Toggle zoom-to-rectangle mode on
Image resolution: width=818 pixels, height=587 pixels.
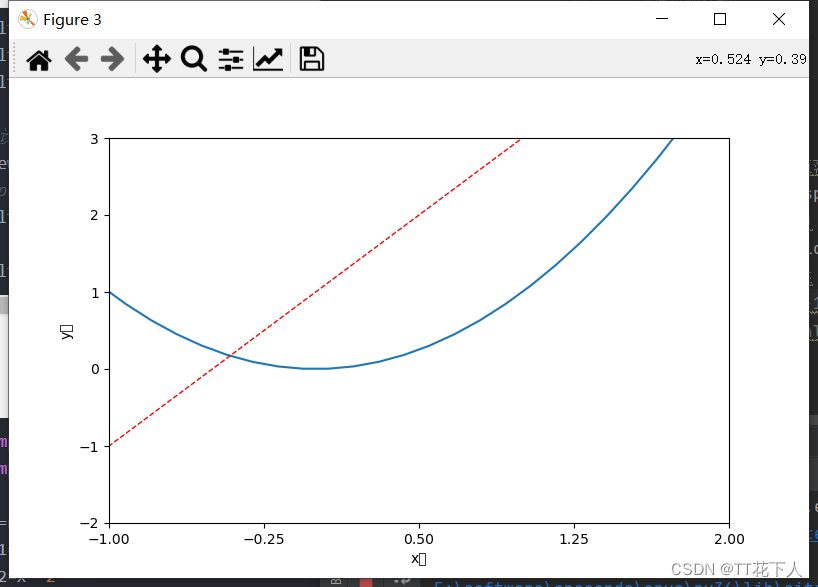[194, 59]
